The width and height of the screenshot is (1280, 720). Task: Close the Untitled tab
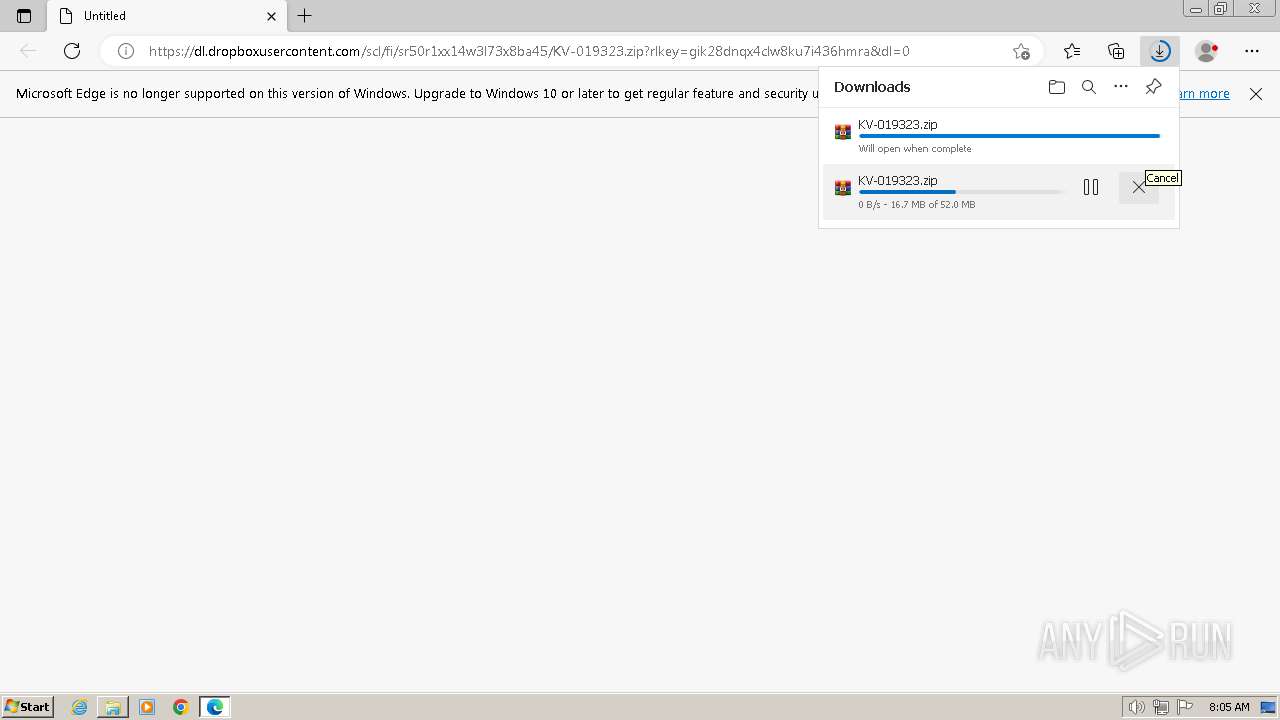click(x=271, y=16)
